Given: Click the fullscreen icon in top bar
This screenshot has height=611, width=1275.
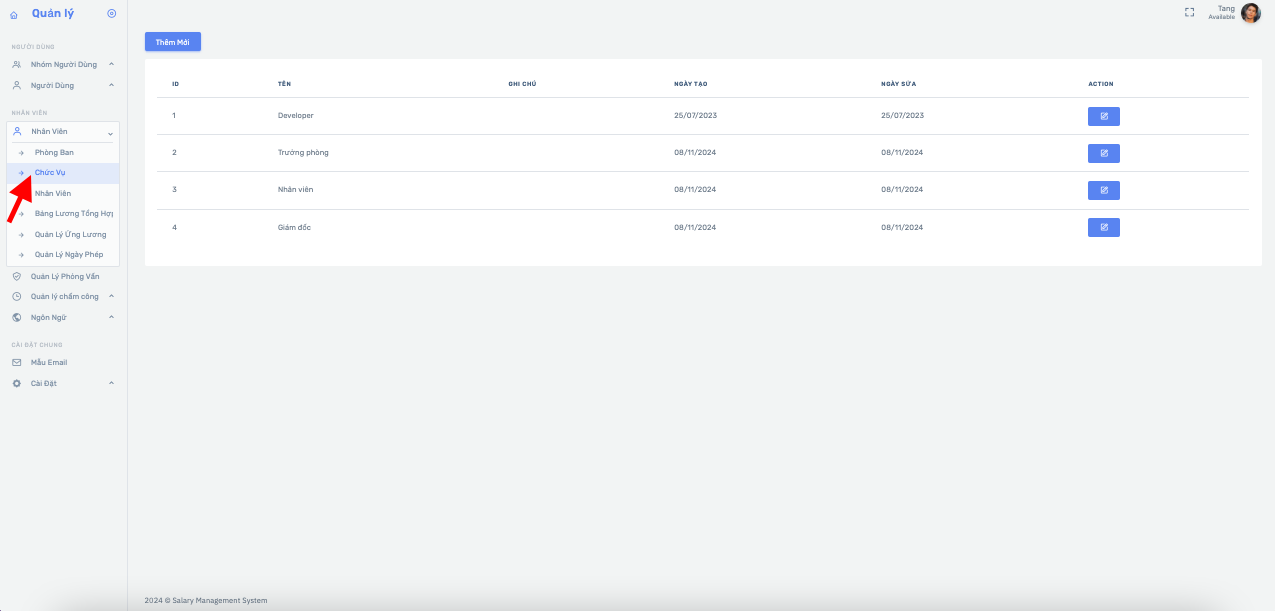Looking at the screenshot, I should (1189, 13).
